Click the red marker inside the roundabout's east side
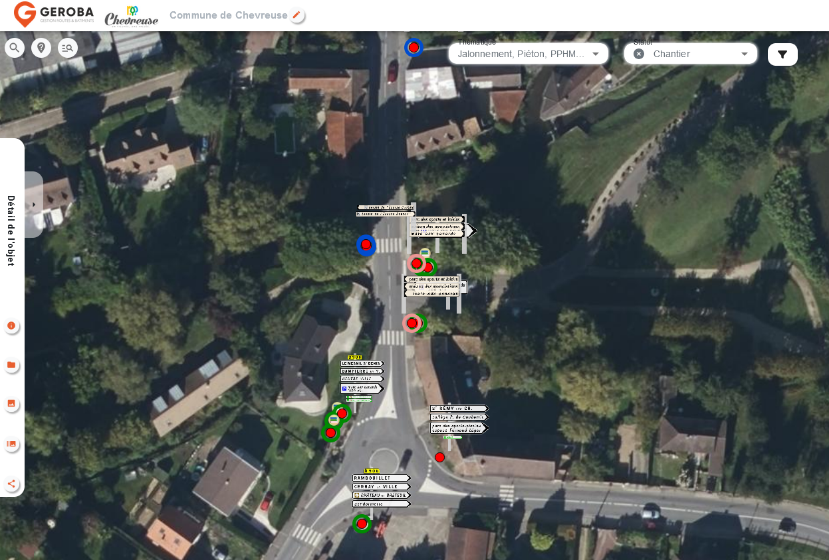The height and width of the screenshot is (560, 829). pyautogui.click(x=439, y=457)
